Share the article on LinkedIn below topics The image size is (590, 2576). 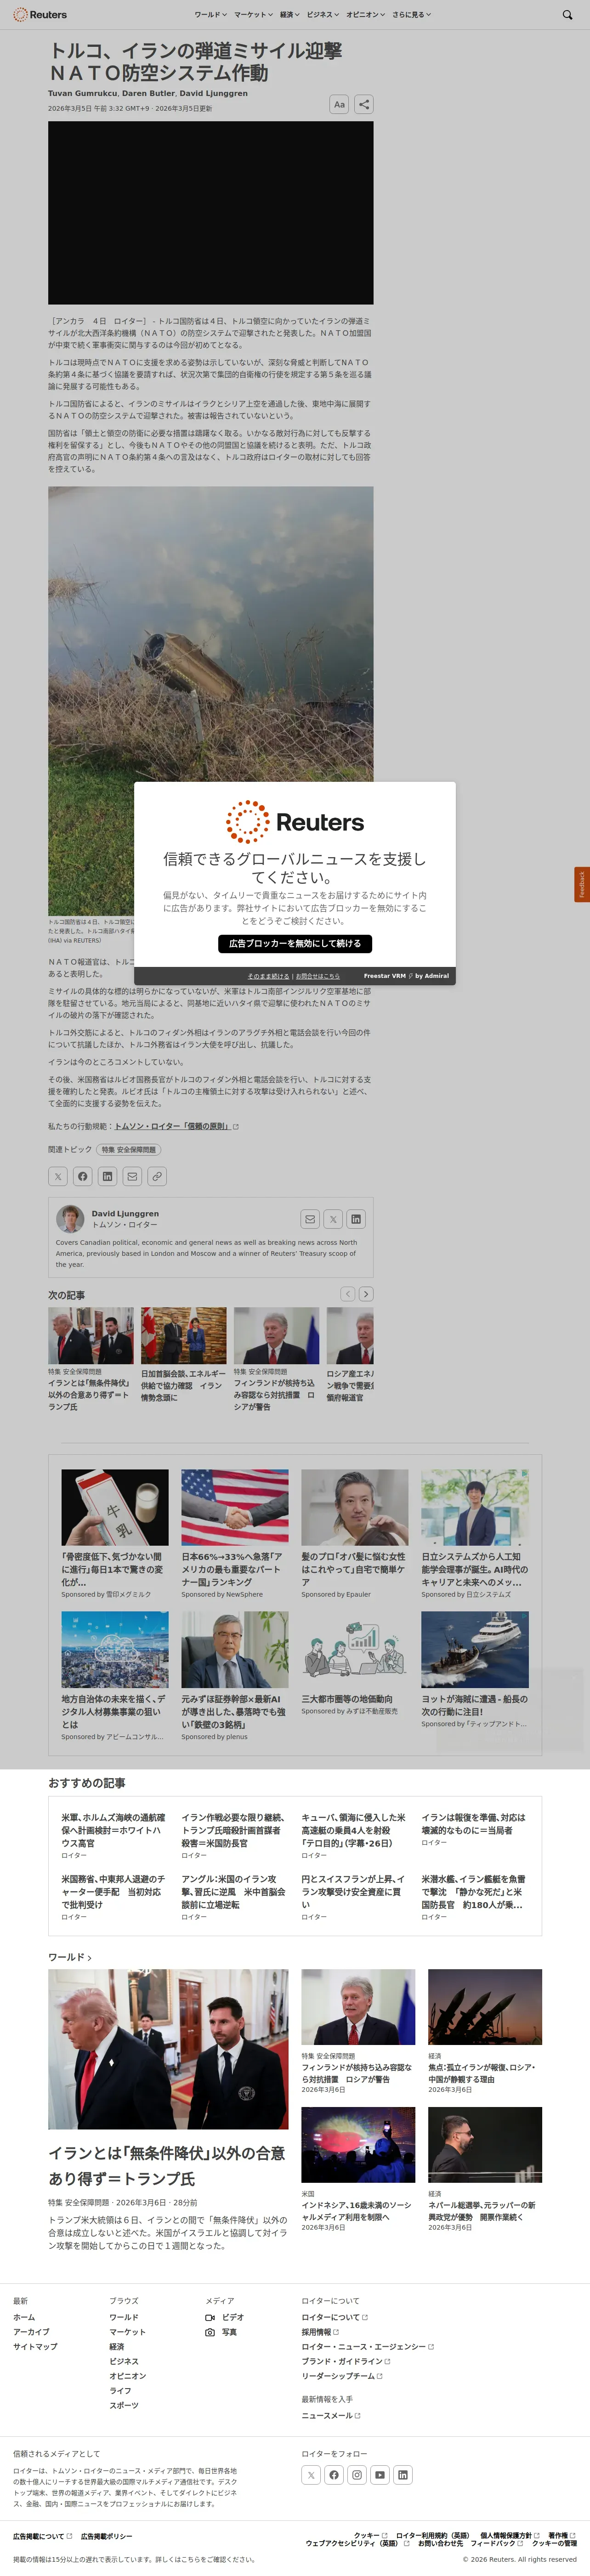click(x=107, y=1176)
